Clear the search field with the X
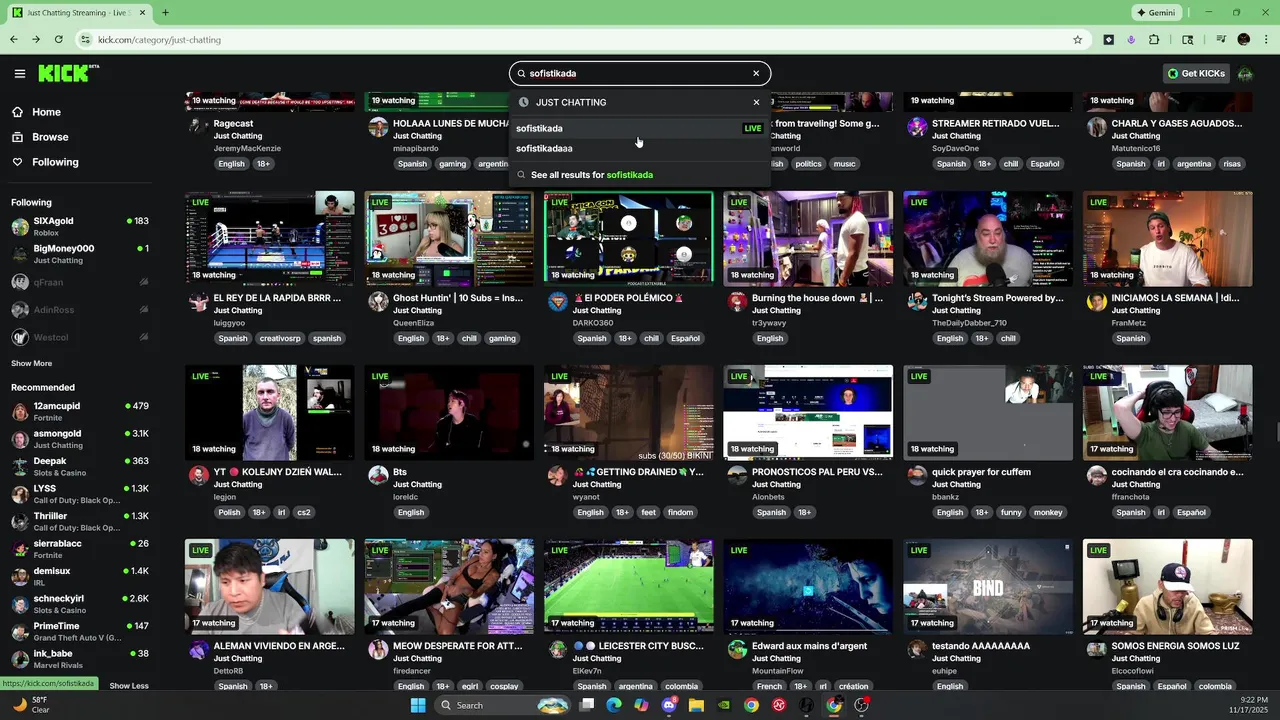This screenshot has width=1280, height=720. [x=756, y=73]
